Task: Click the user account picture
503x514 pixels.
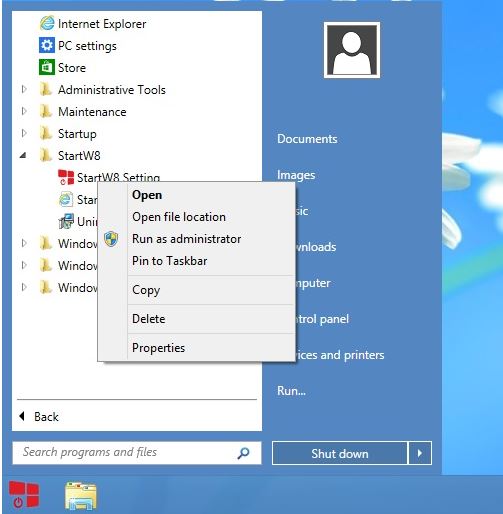Action: point(352,50)
